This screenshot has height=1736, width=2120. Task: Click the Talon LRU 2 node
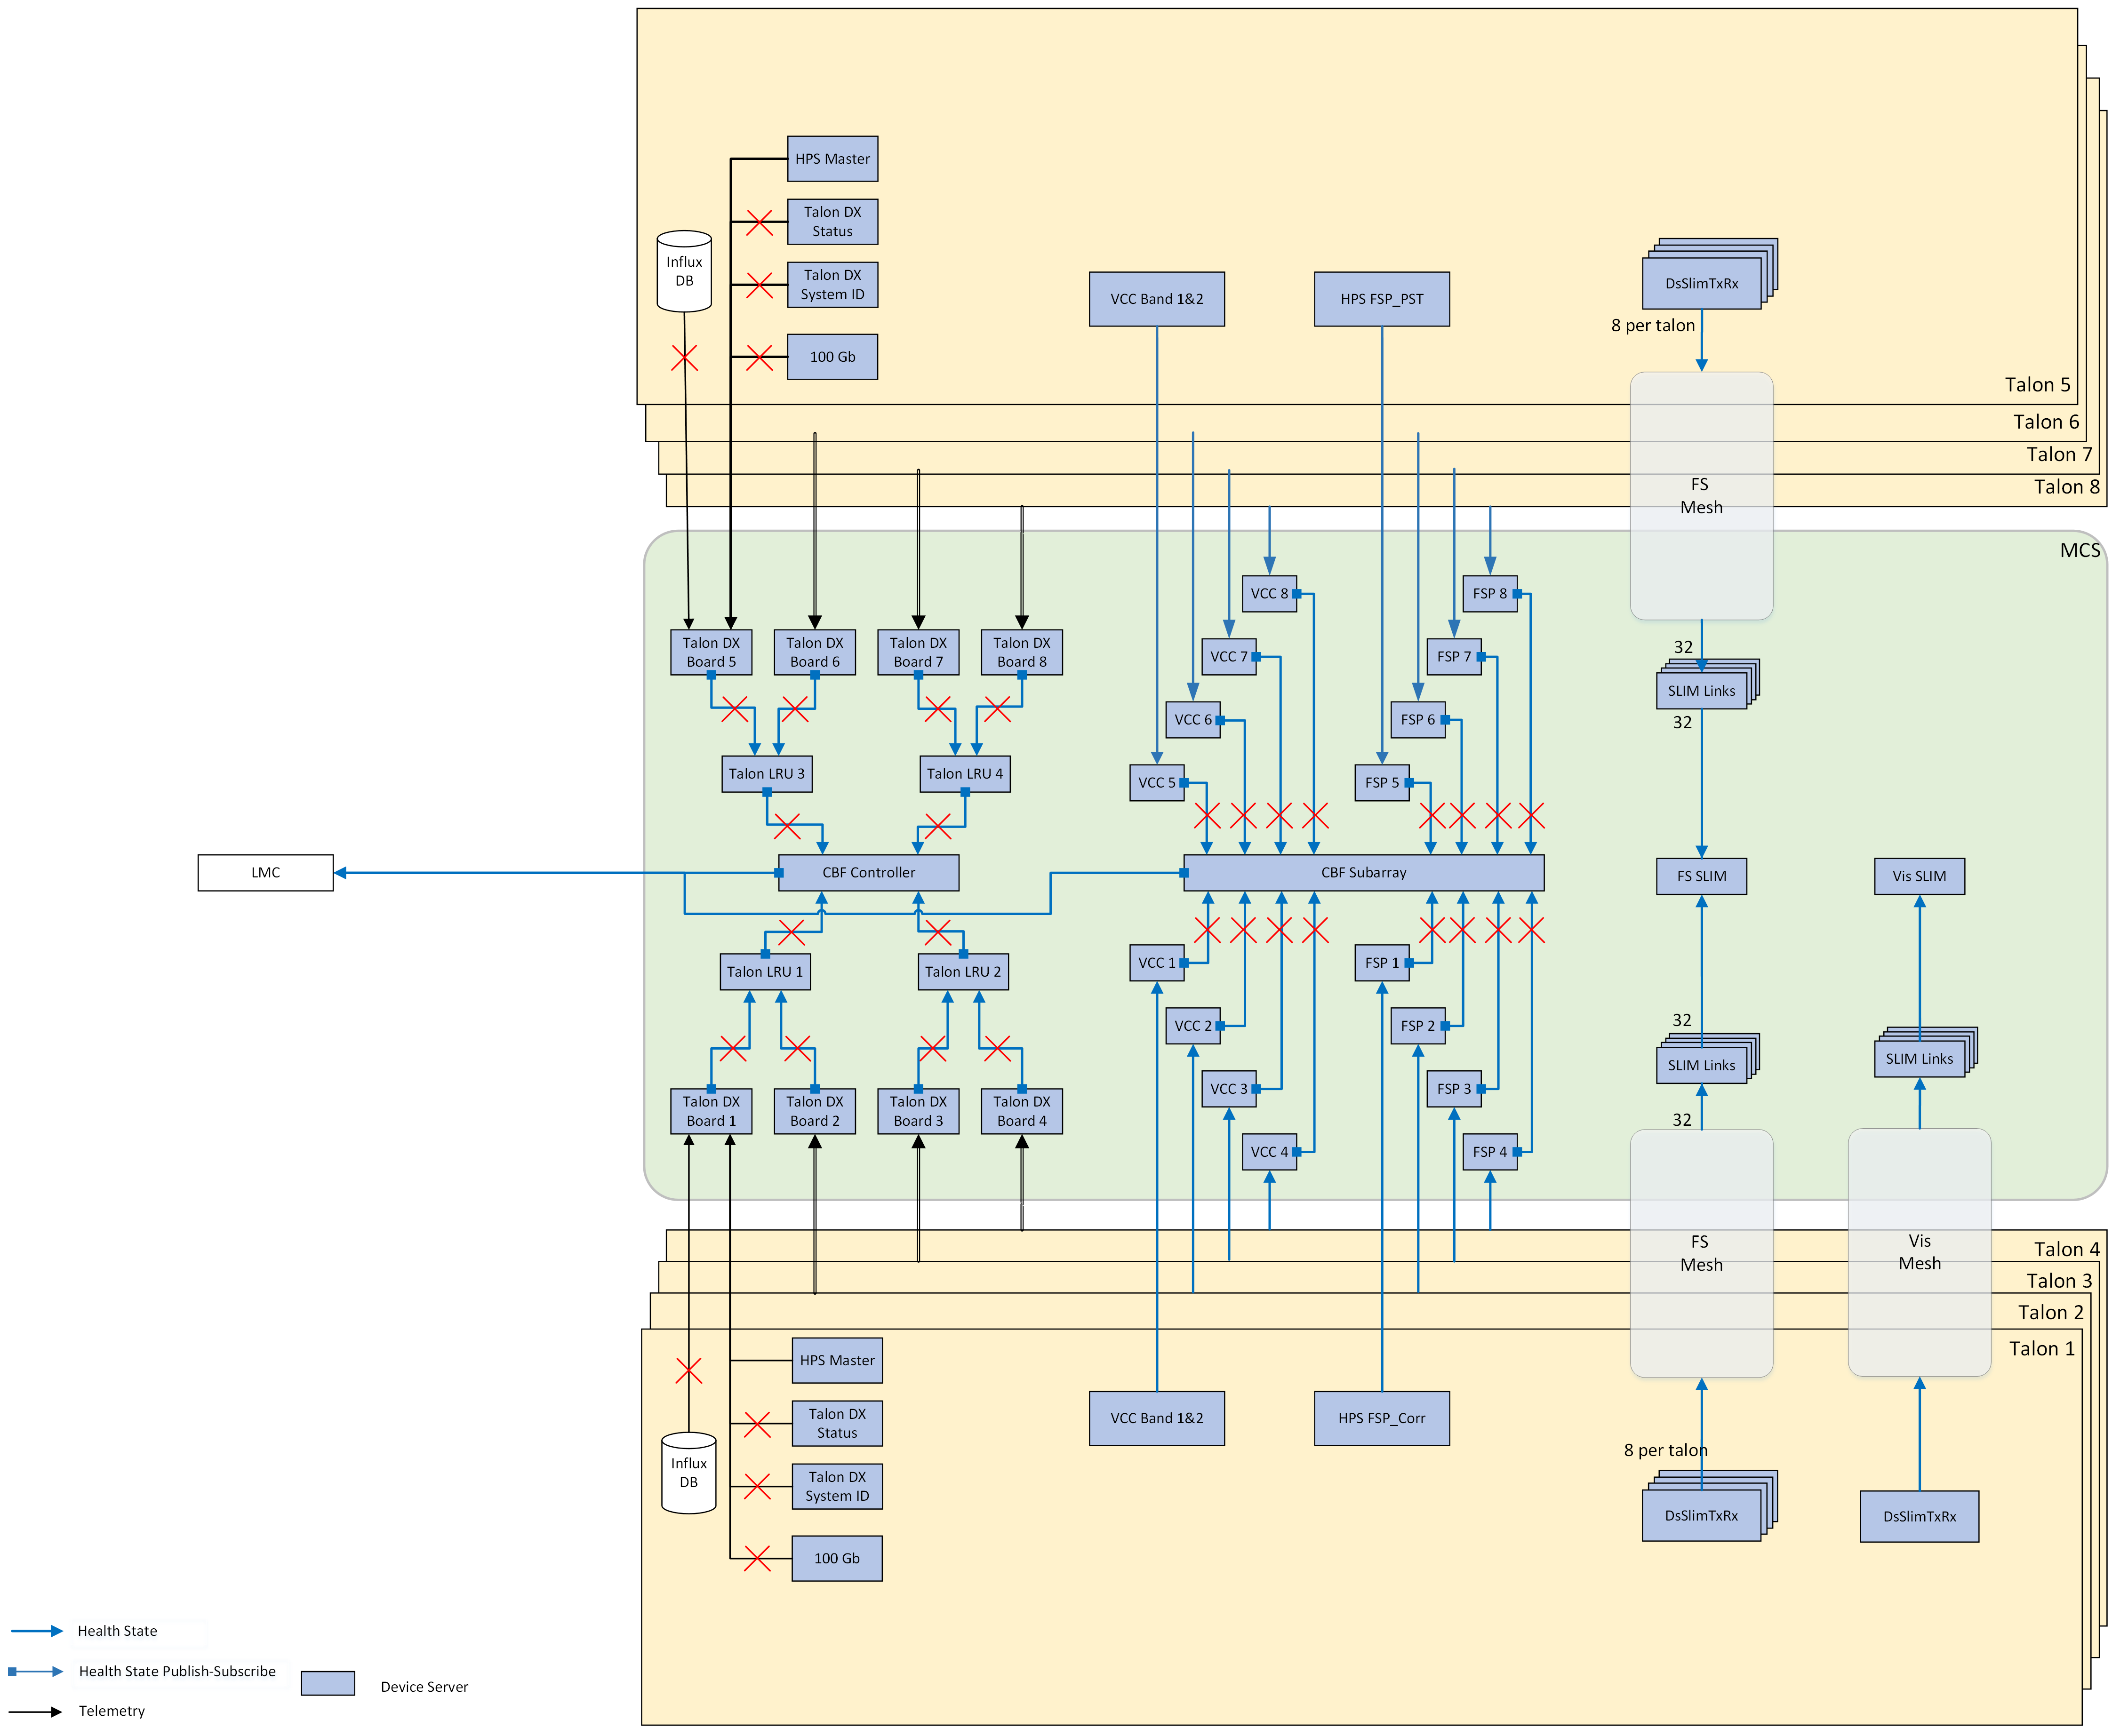pyautogui.click(x=963, y=972)
